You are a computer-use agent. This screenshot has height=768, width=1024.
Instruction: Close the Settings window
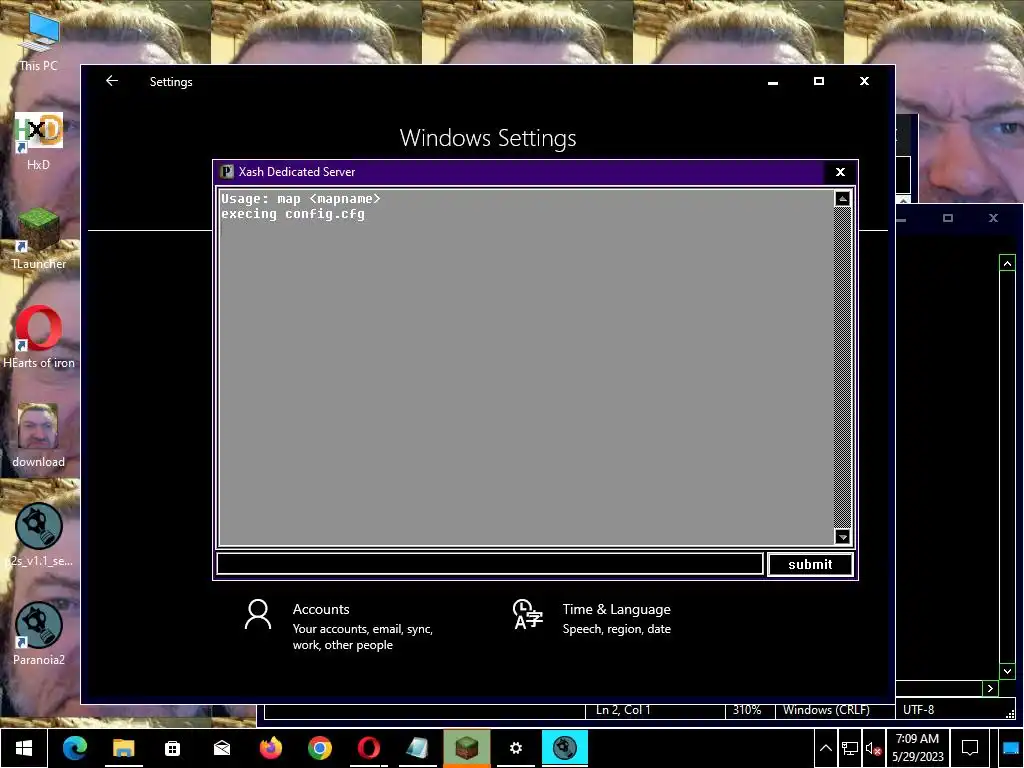pos(865,81)
